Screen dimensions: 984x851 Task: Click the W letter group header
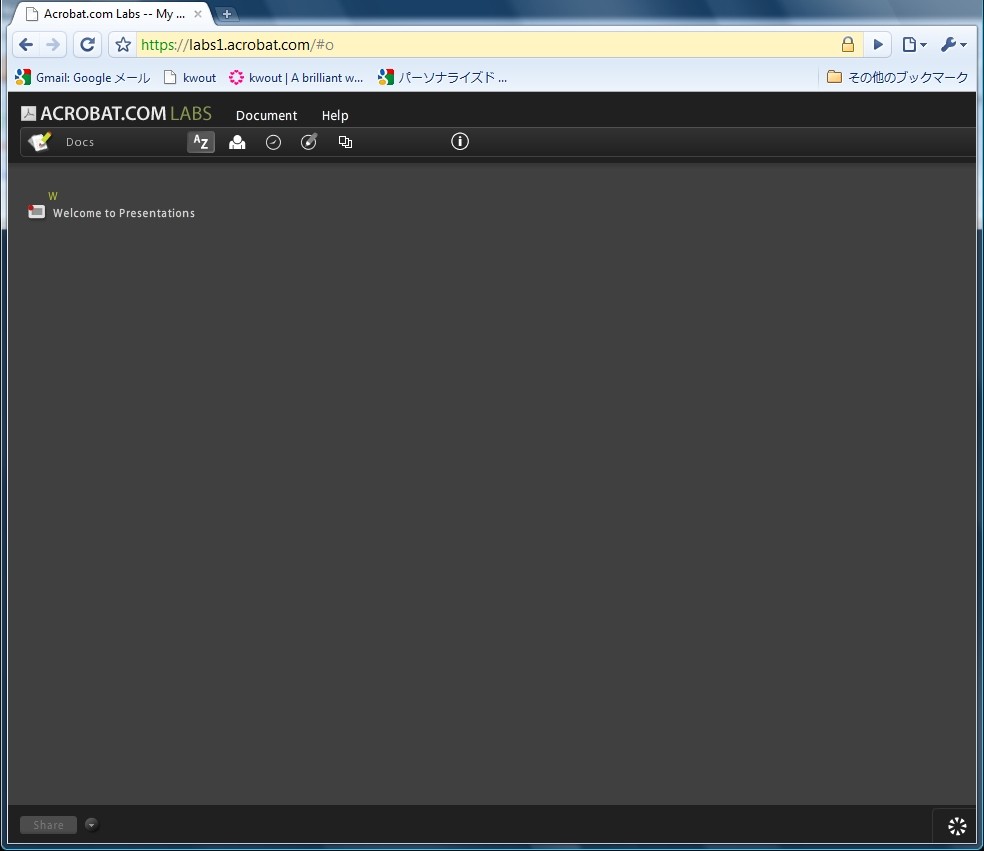coord(53,196)
